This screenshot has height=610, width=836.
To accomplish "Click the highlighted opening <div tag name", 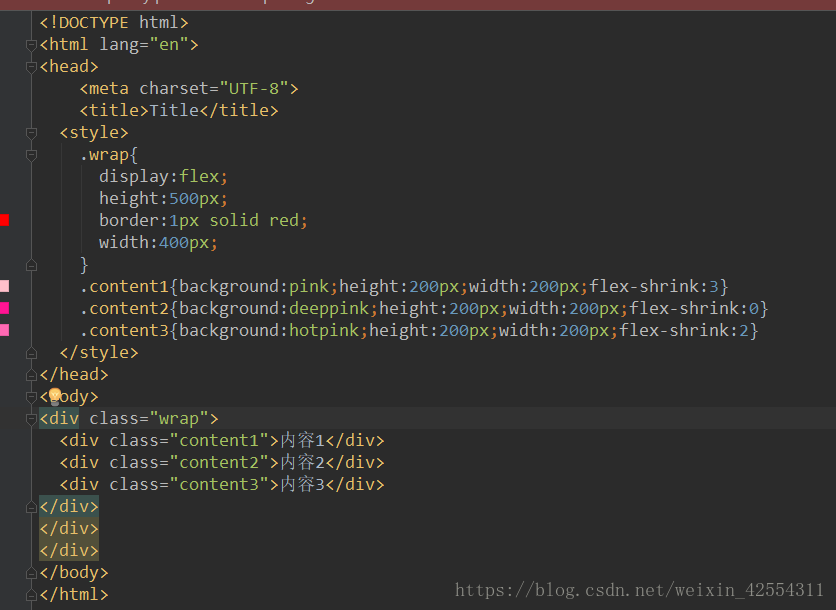I will [59, 419].
